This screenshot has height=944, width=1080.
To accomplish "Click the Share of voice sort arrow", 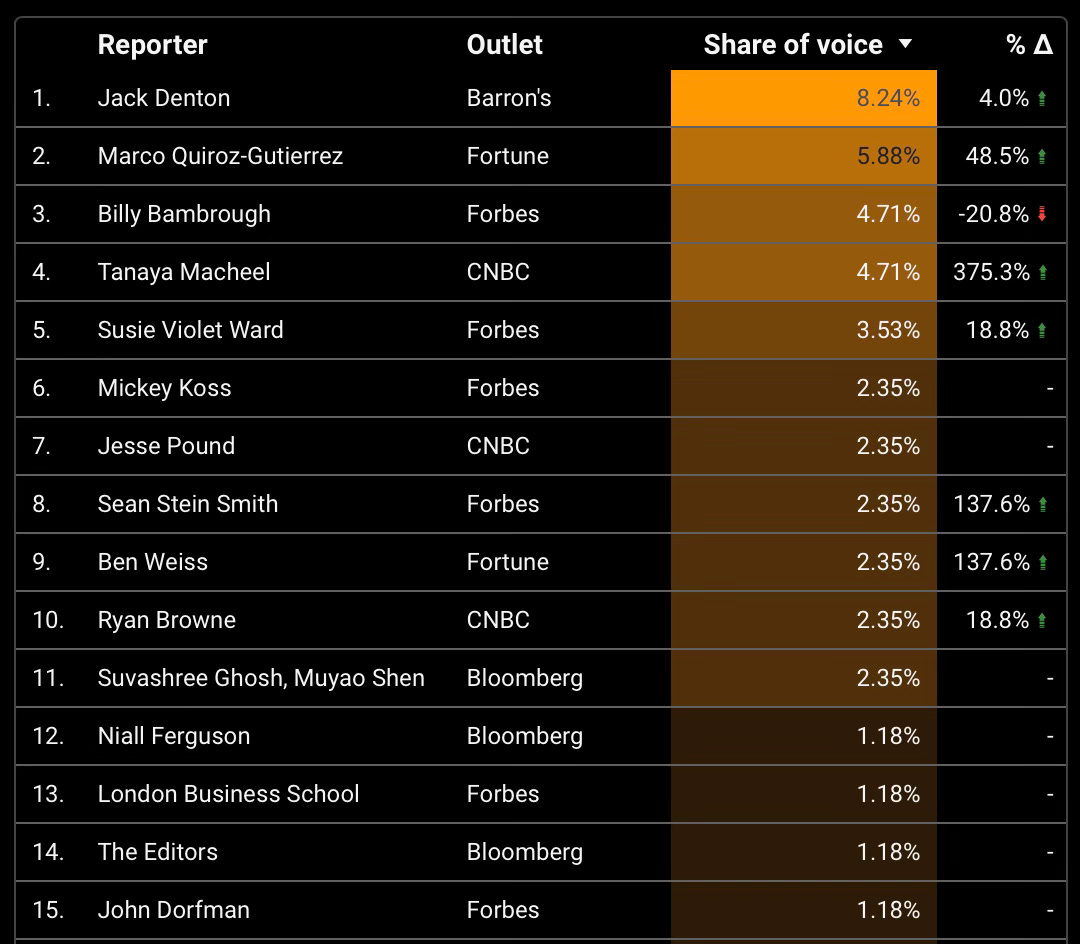I will coord(905,44).
